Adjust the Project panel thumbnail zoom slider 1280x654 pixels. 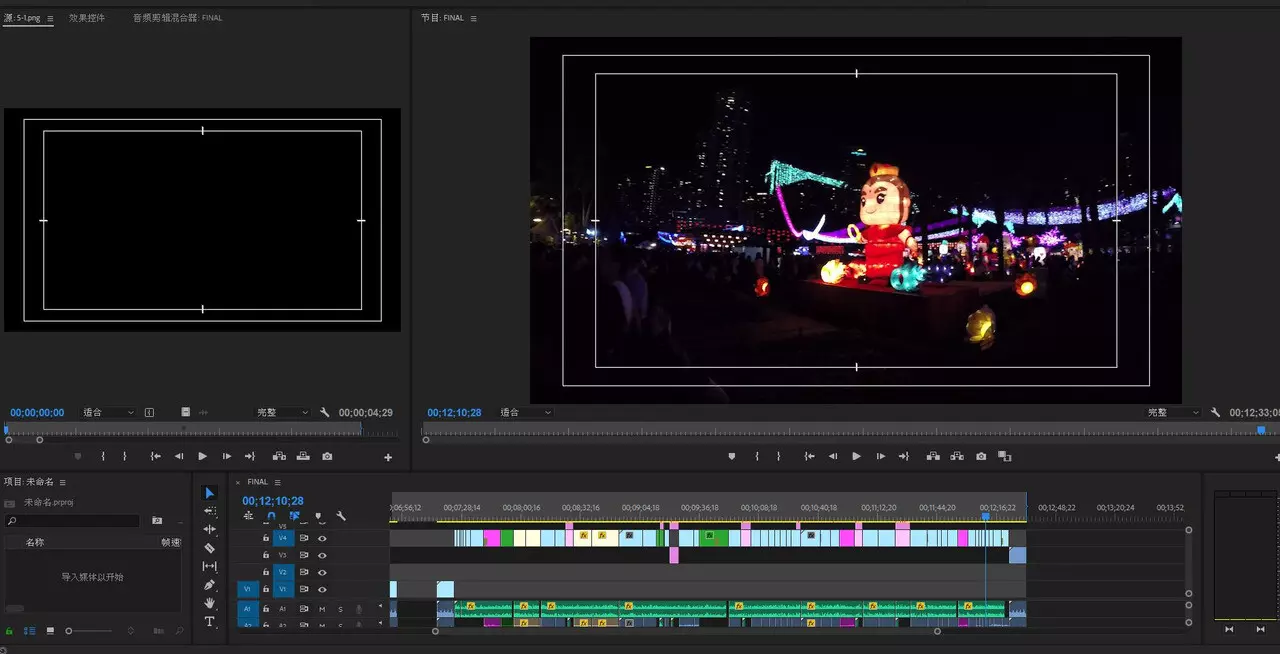pyautogui.click(x=70, y=631)
